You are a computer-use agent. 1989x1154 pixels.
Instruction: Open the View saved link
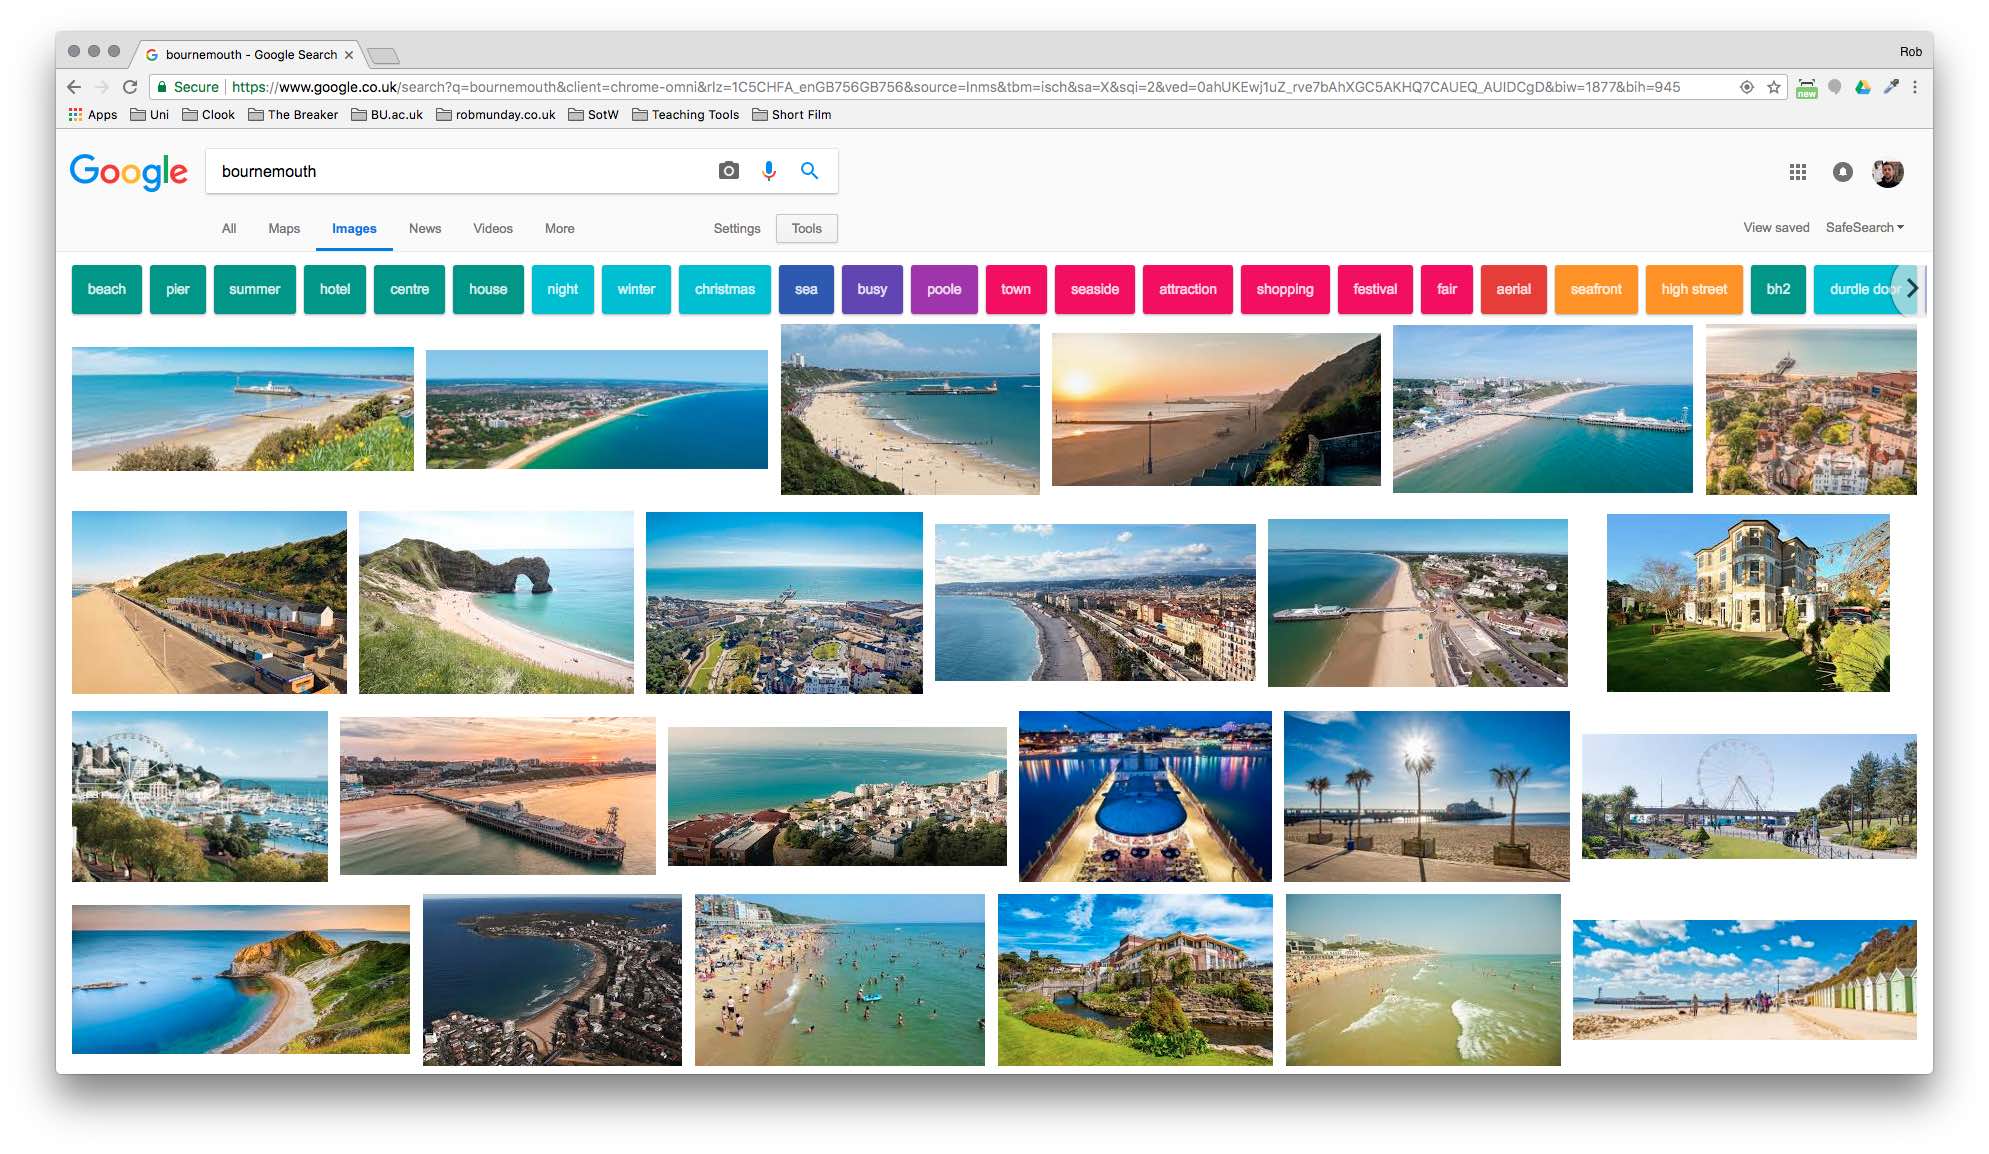[x=1776, y=228]
